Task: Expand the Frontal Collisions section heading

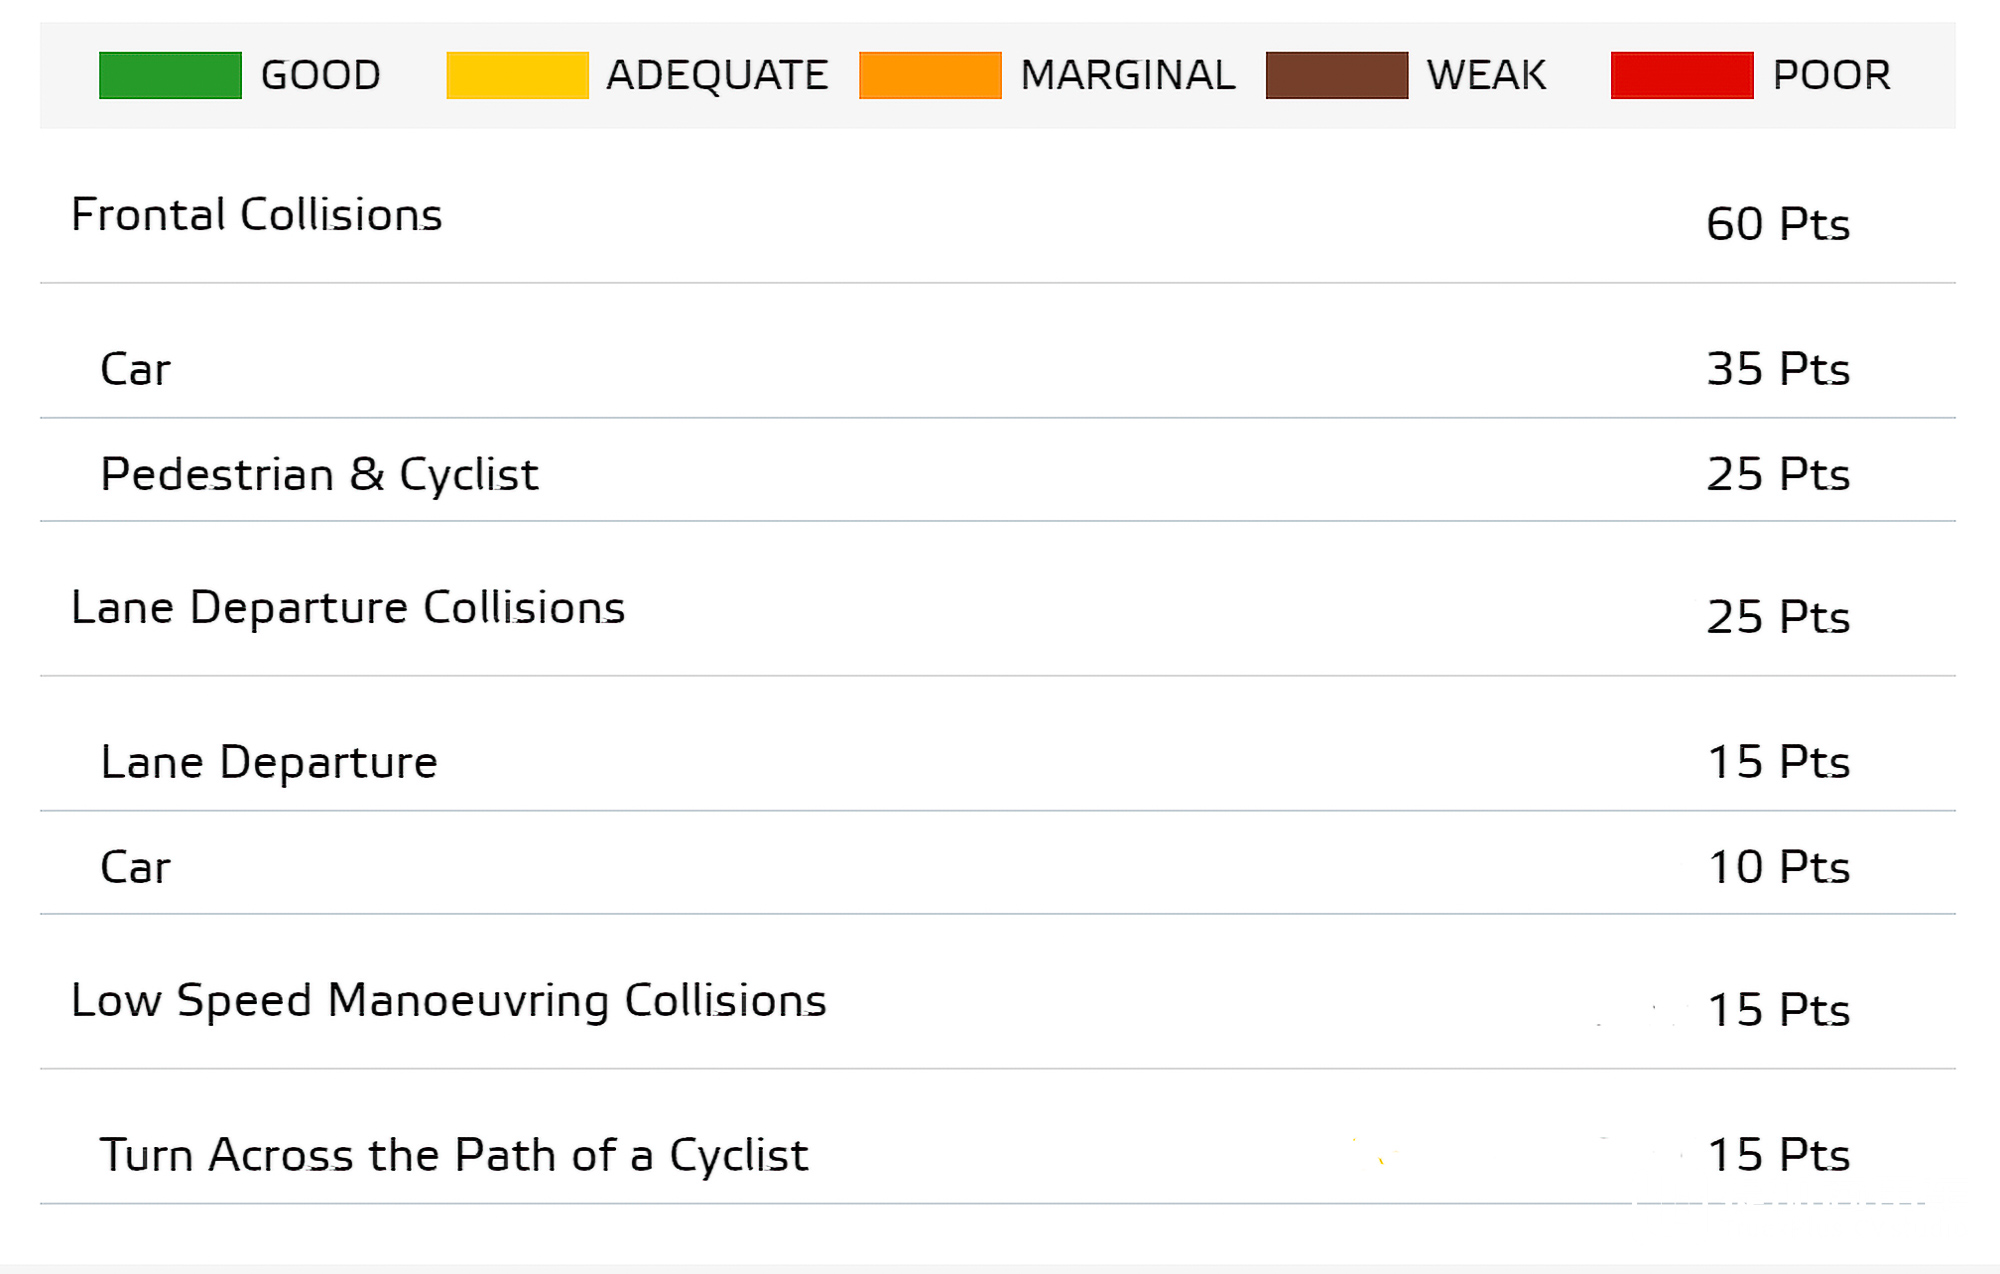Action: 256,215
